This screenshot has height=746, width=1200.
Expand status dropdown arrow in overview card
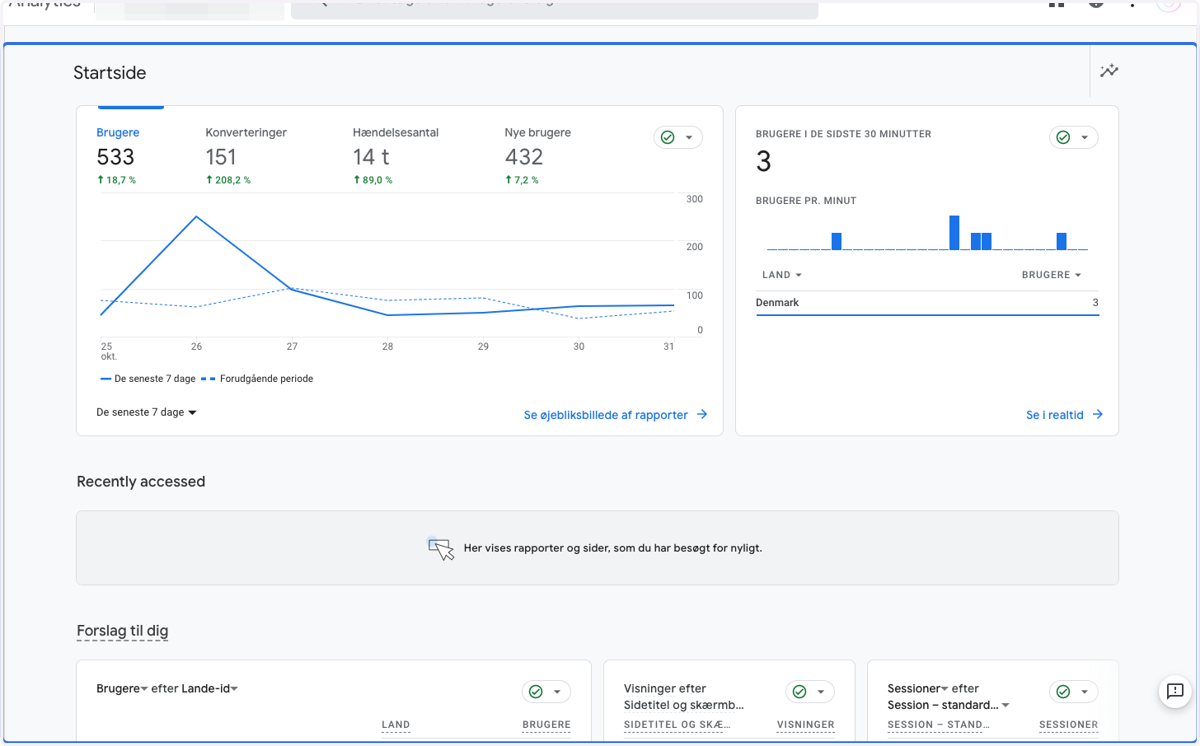click(x=689, y=138)
